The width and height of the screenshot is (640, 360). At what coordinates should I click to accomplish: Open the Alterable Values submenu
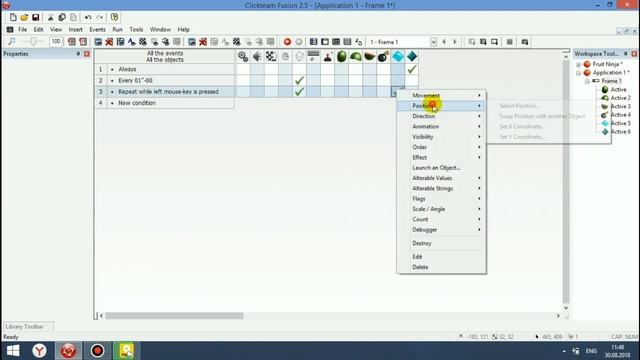(x=442, y=178)
